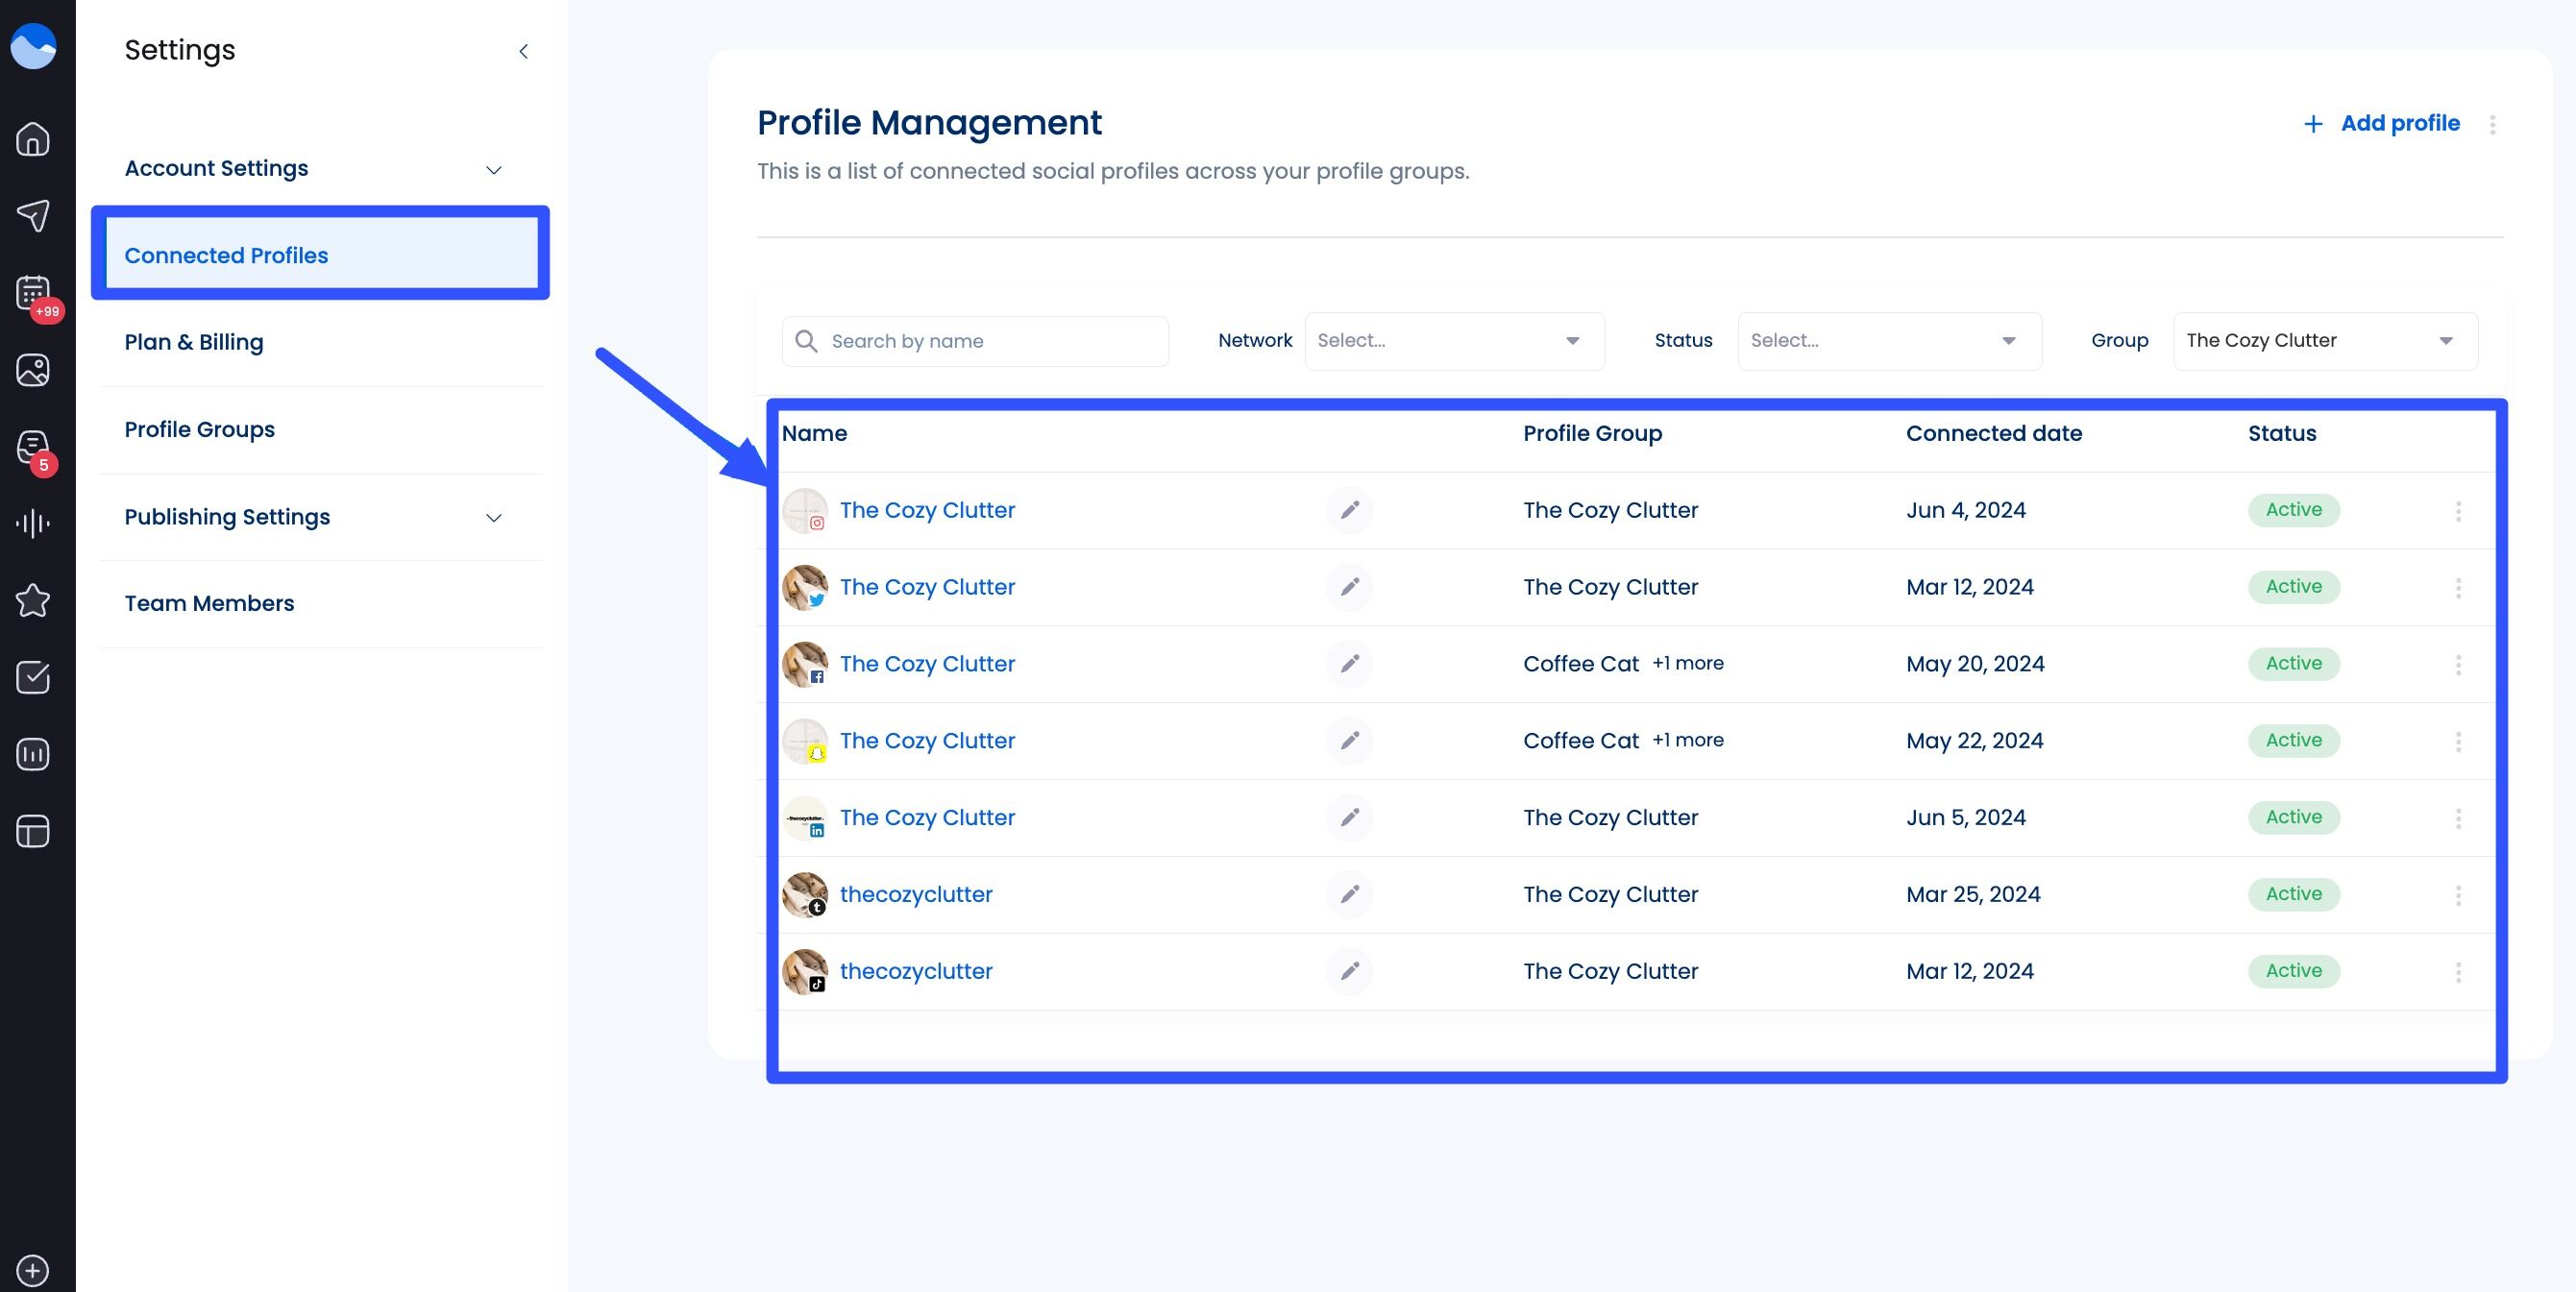Edit the Instagram Cozy Clutter profile name

pos(1350,510)
